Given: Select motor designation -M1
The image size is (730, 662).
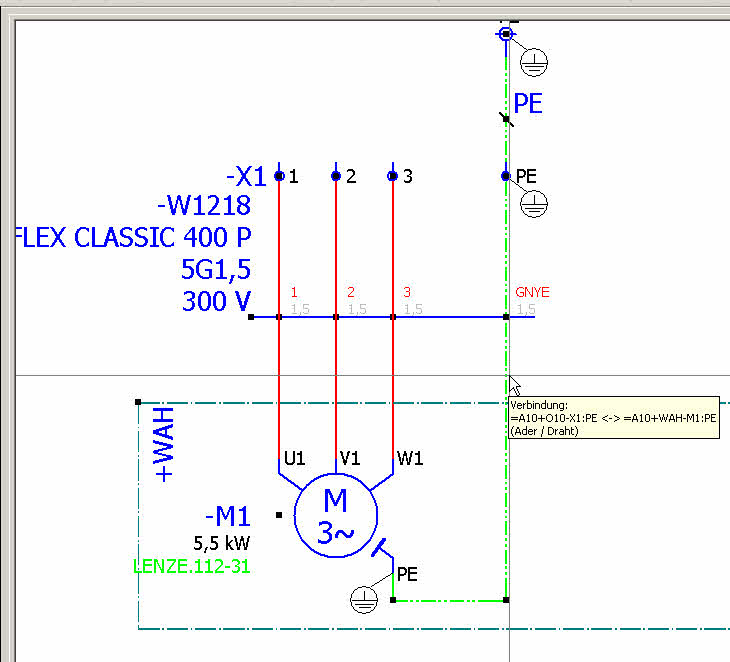Looking at the screenshot, I should click(x=228, y=516).
